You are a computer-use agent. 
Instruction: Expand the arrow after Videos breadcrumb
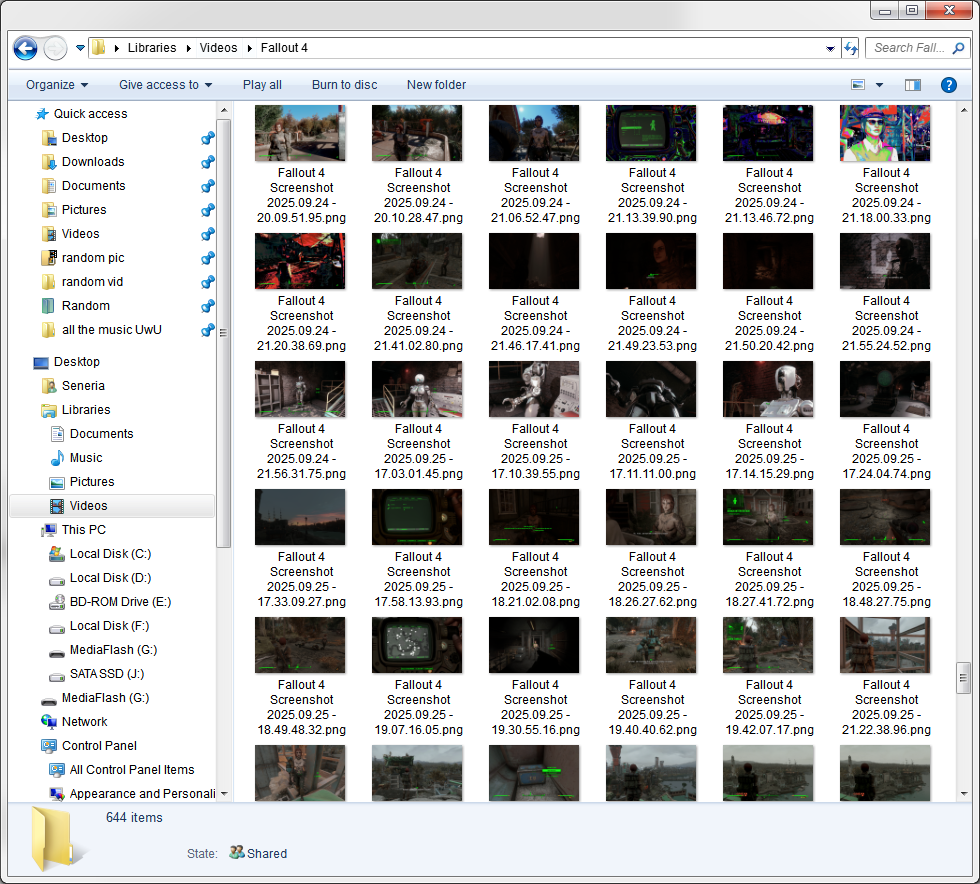coord(249,48)
